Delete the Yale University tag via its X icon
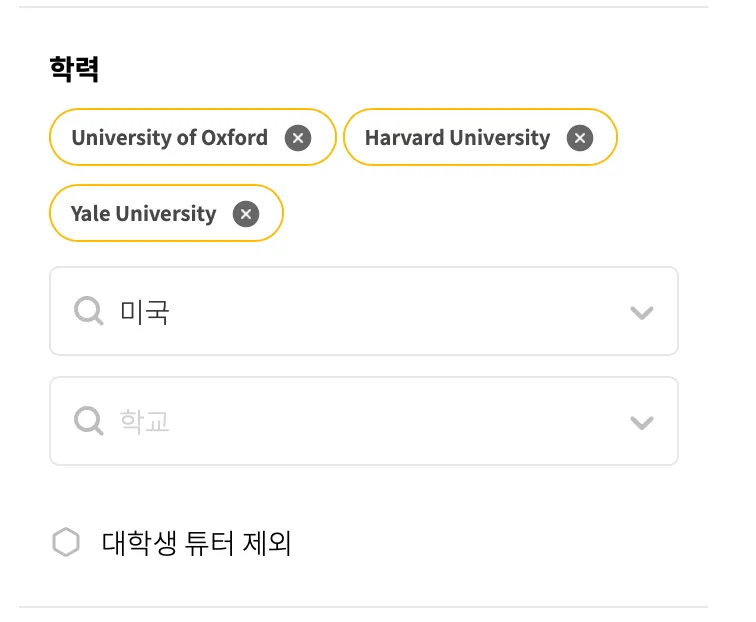Screen dimensions: 756x622 pyautogui.click(x=245, y=214)
